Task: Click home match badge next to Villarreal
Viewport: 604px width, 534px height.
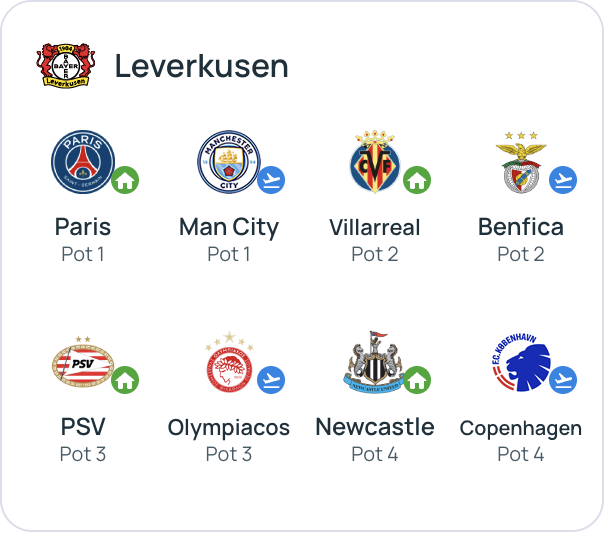Action: pyautogui.click(x=417, y=181)
